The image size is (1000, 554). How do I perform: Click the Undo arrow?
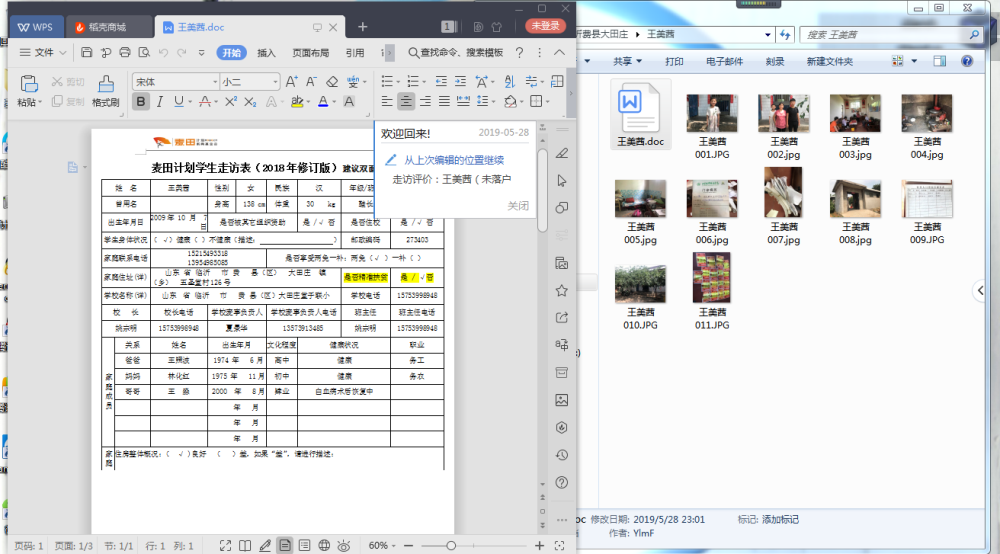[x=163, y=52]
